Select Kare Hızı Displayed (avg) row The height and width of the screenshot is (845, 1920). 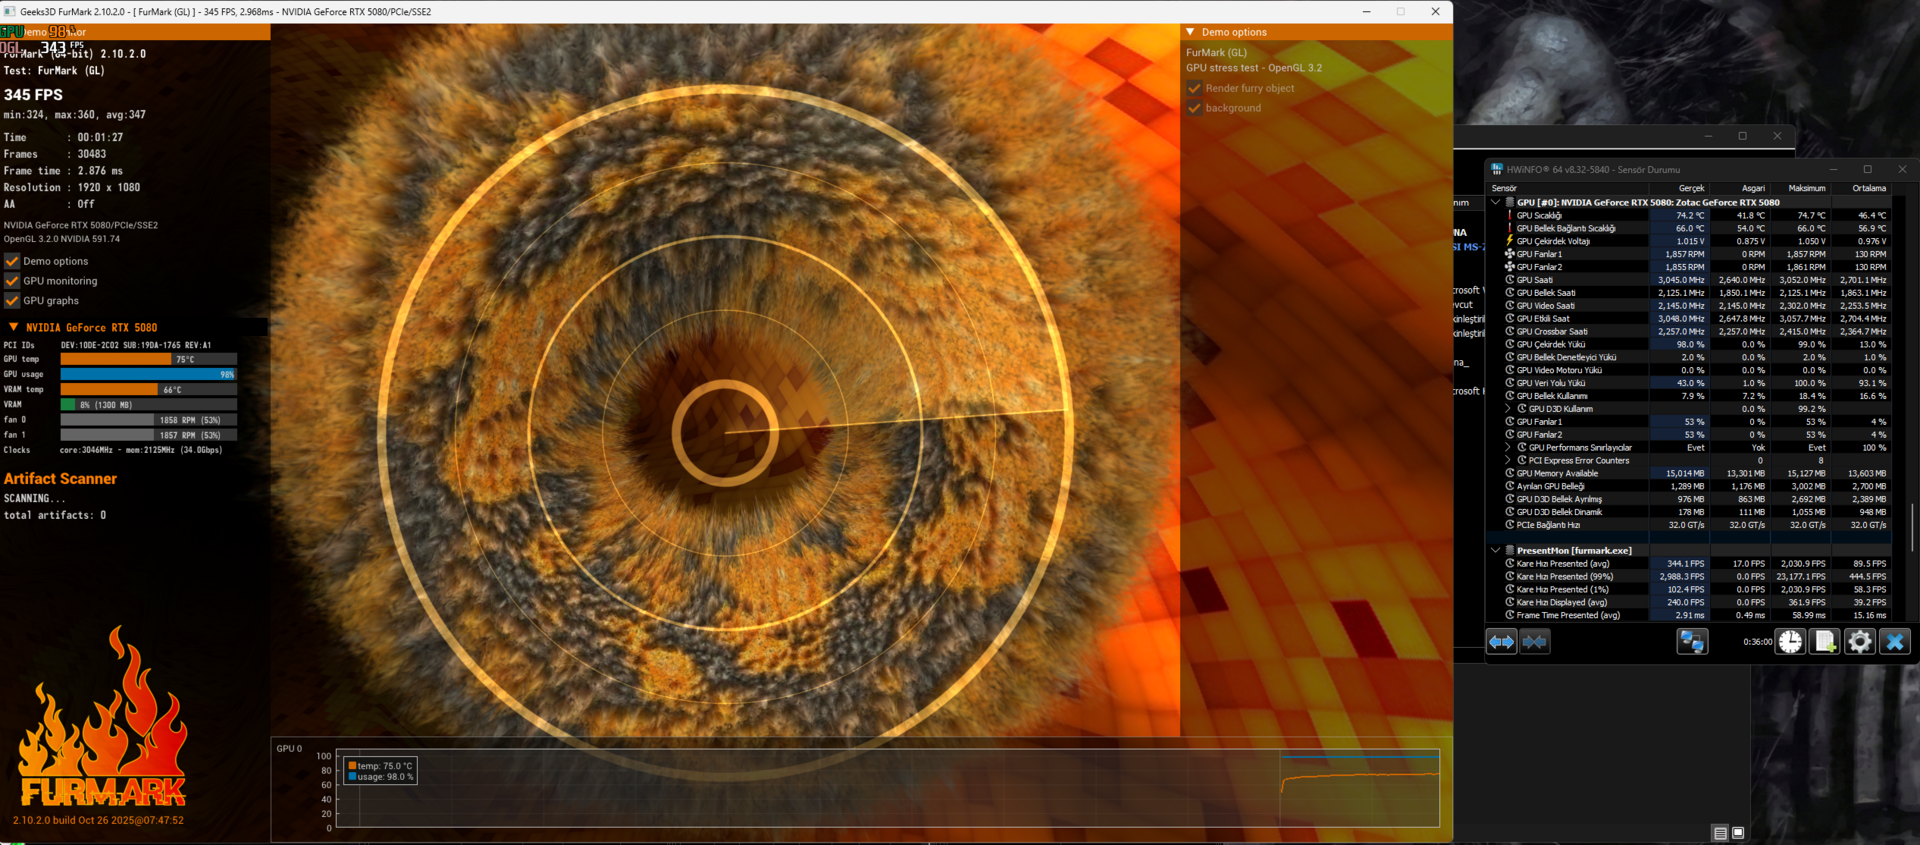(1689, 602)
